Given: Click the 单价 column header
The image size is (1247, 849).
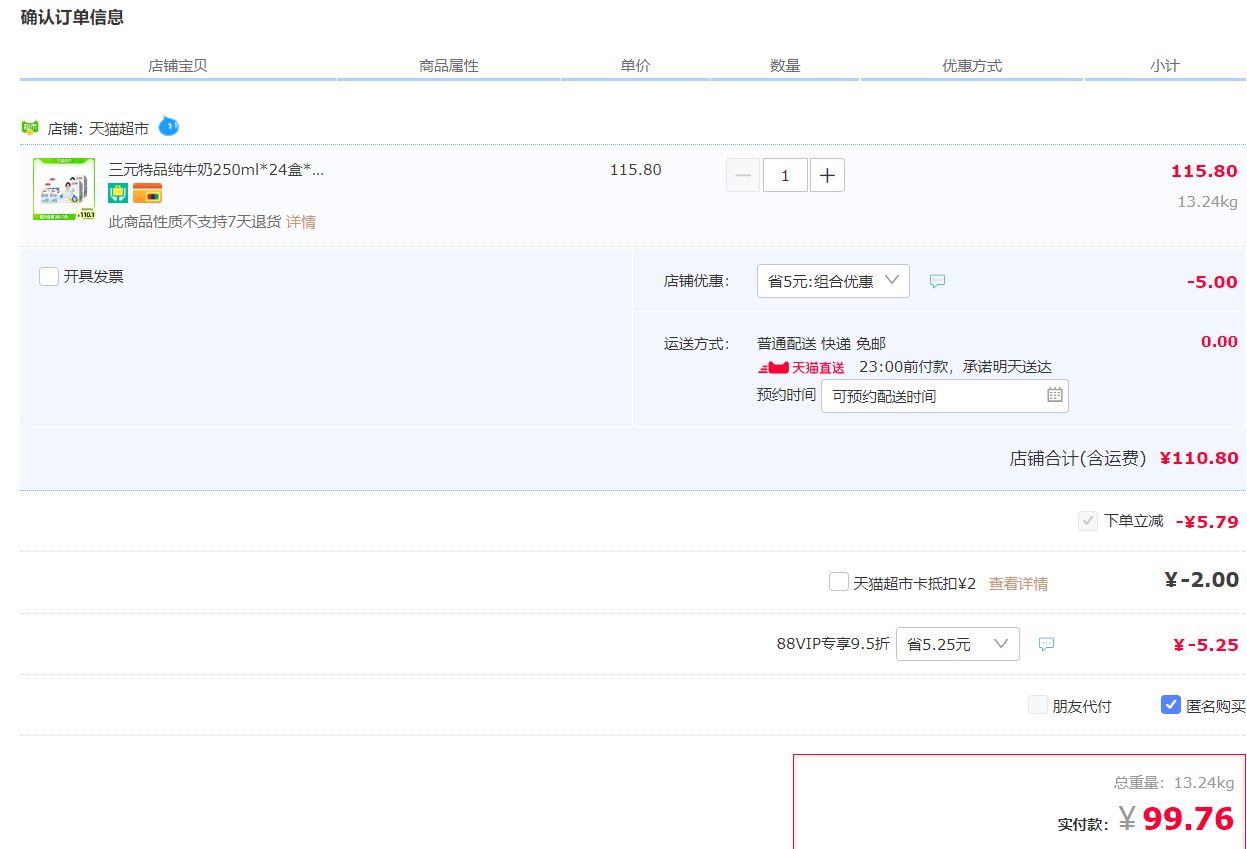Looking at the screenshot, I should coord(635,66).
